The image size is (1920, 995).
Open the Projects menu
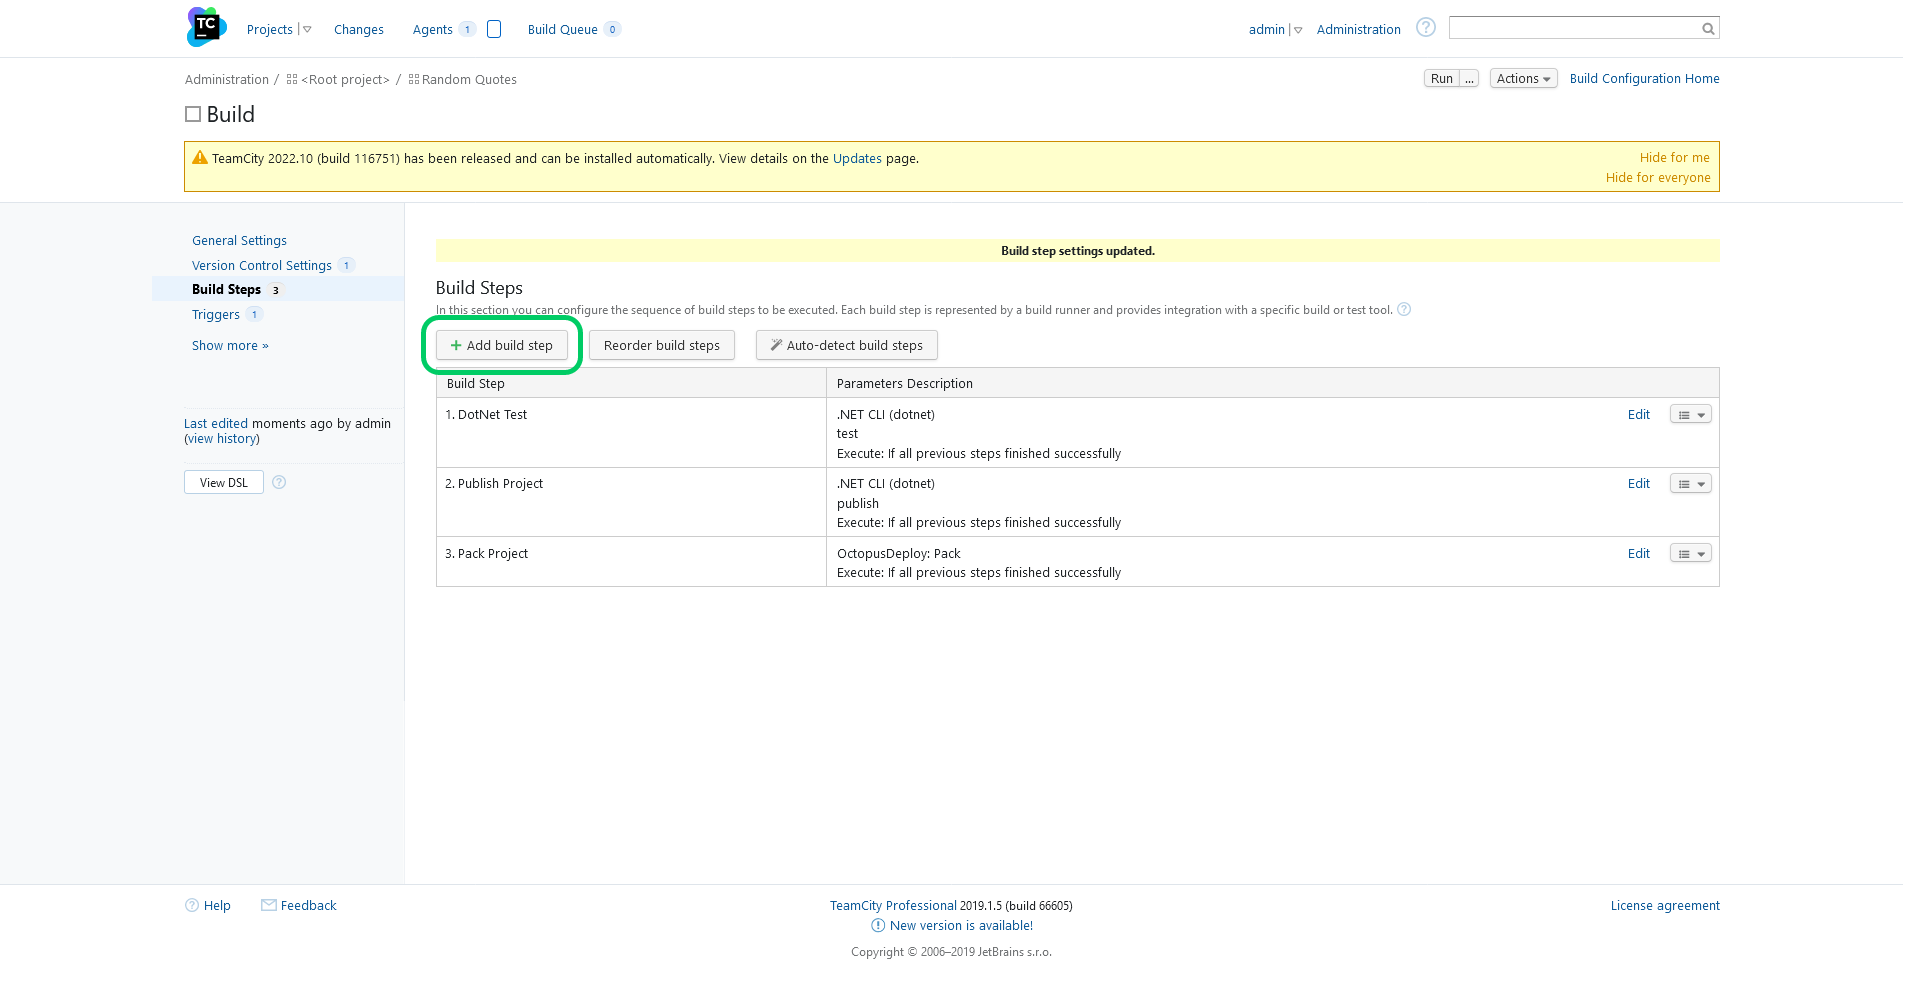(270, 29)
